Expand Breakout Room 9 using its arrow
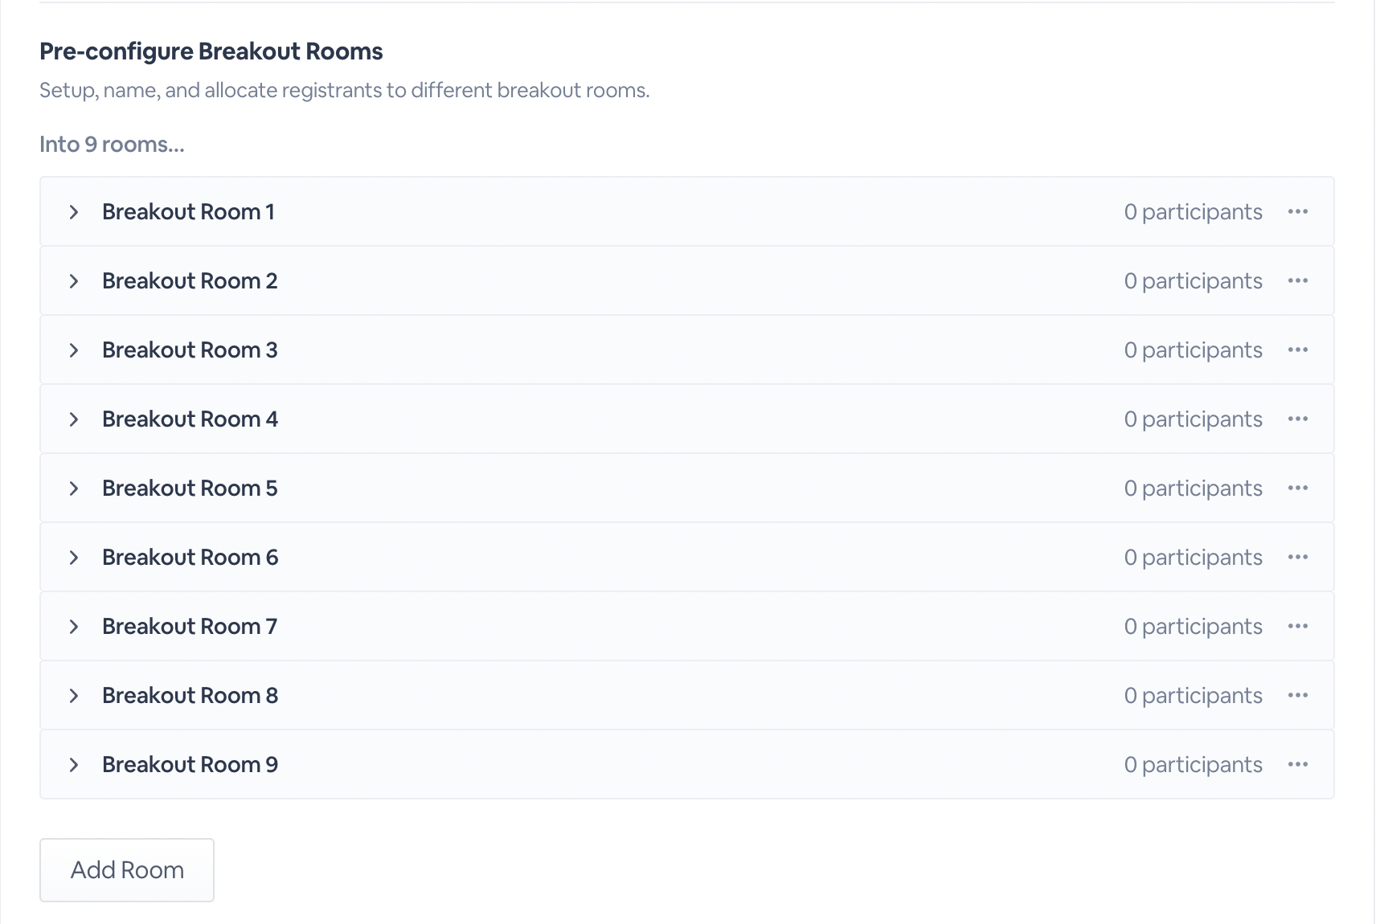 click(x=74, y=764)
